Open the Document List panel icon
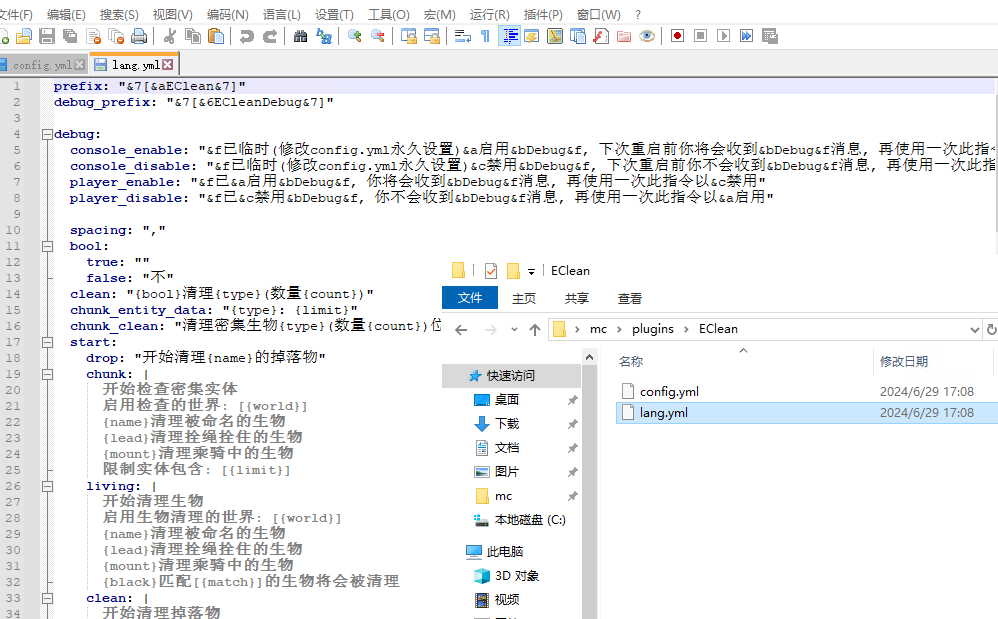This screenshot has height=619, width=998. click(x=578, y=36)
